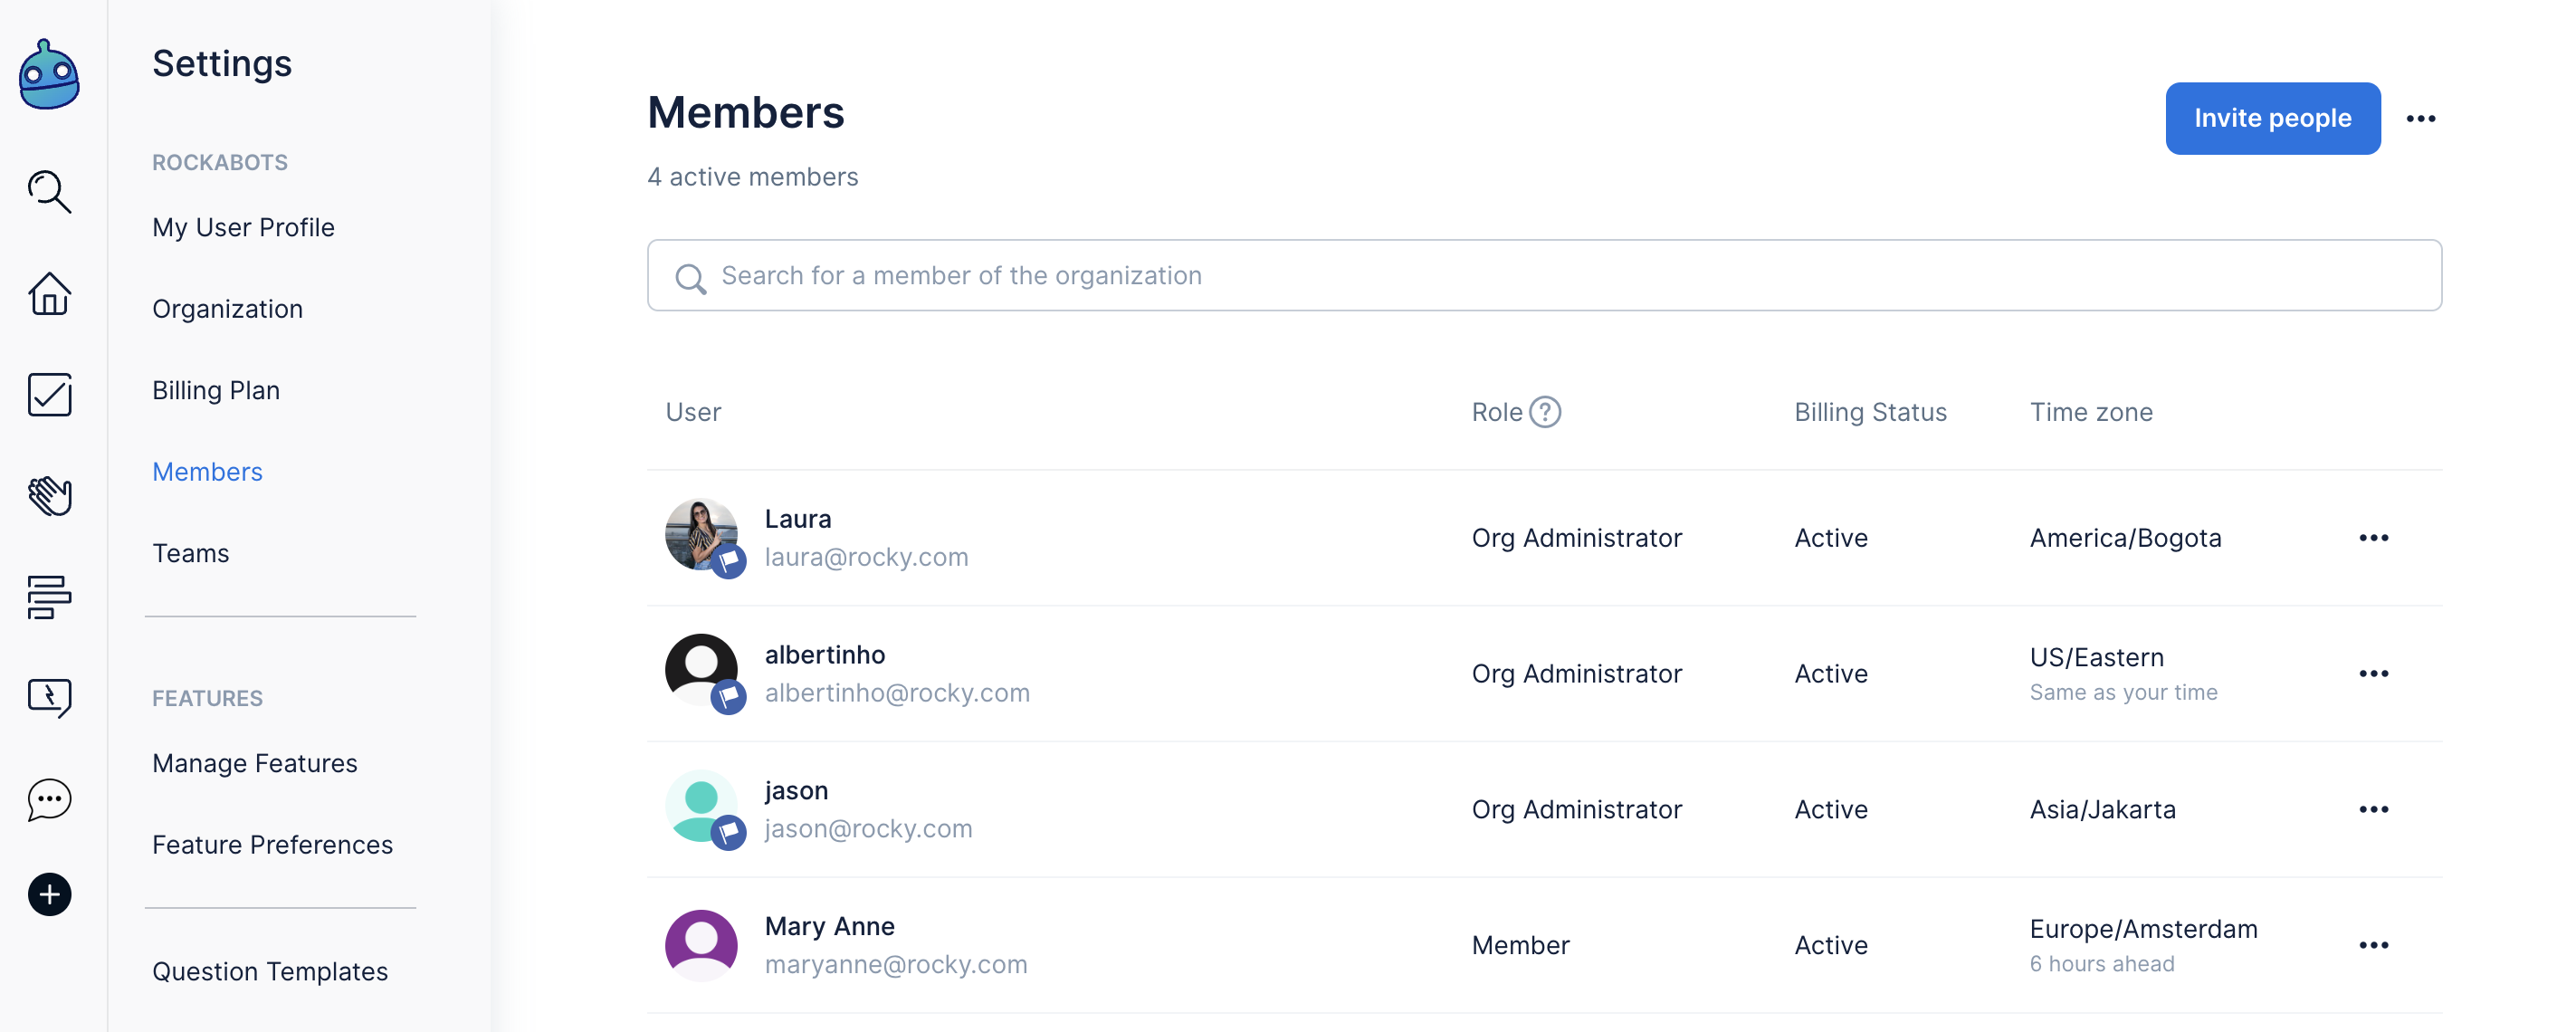The height and width of the screenshot is (1032, 2576).
Task: Focus the member search field
Action: [x=1544, y=276]
